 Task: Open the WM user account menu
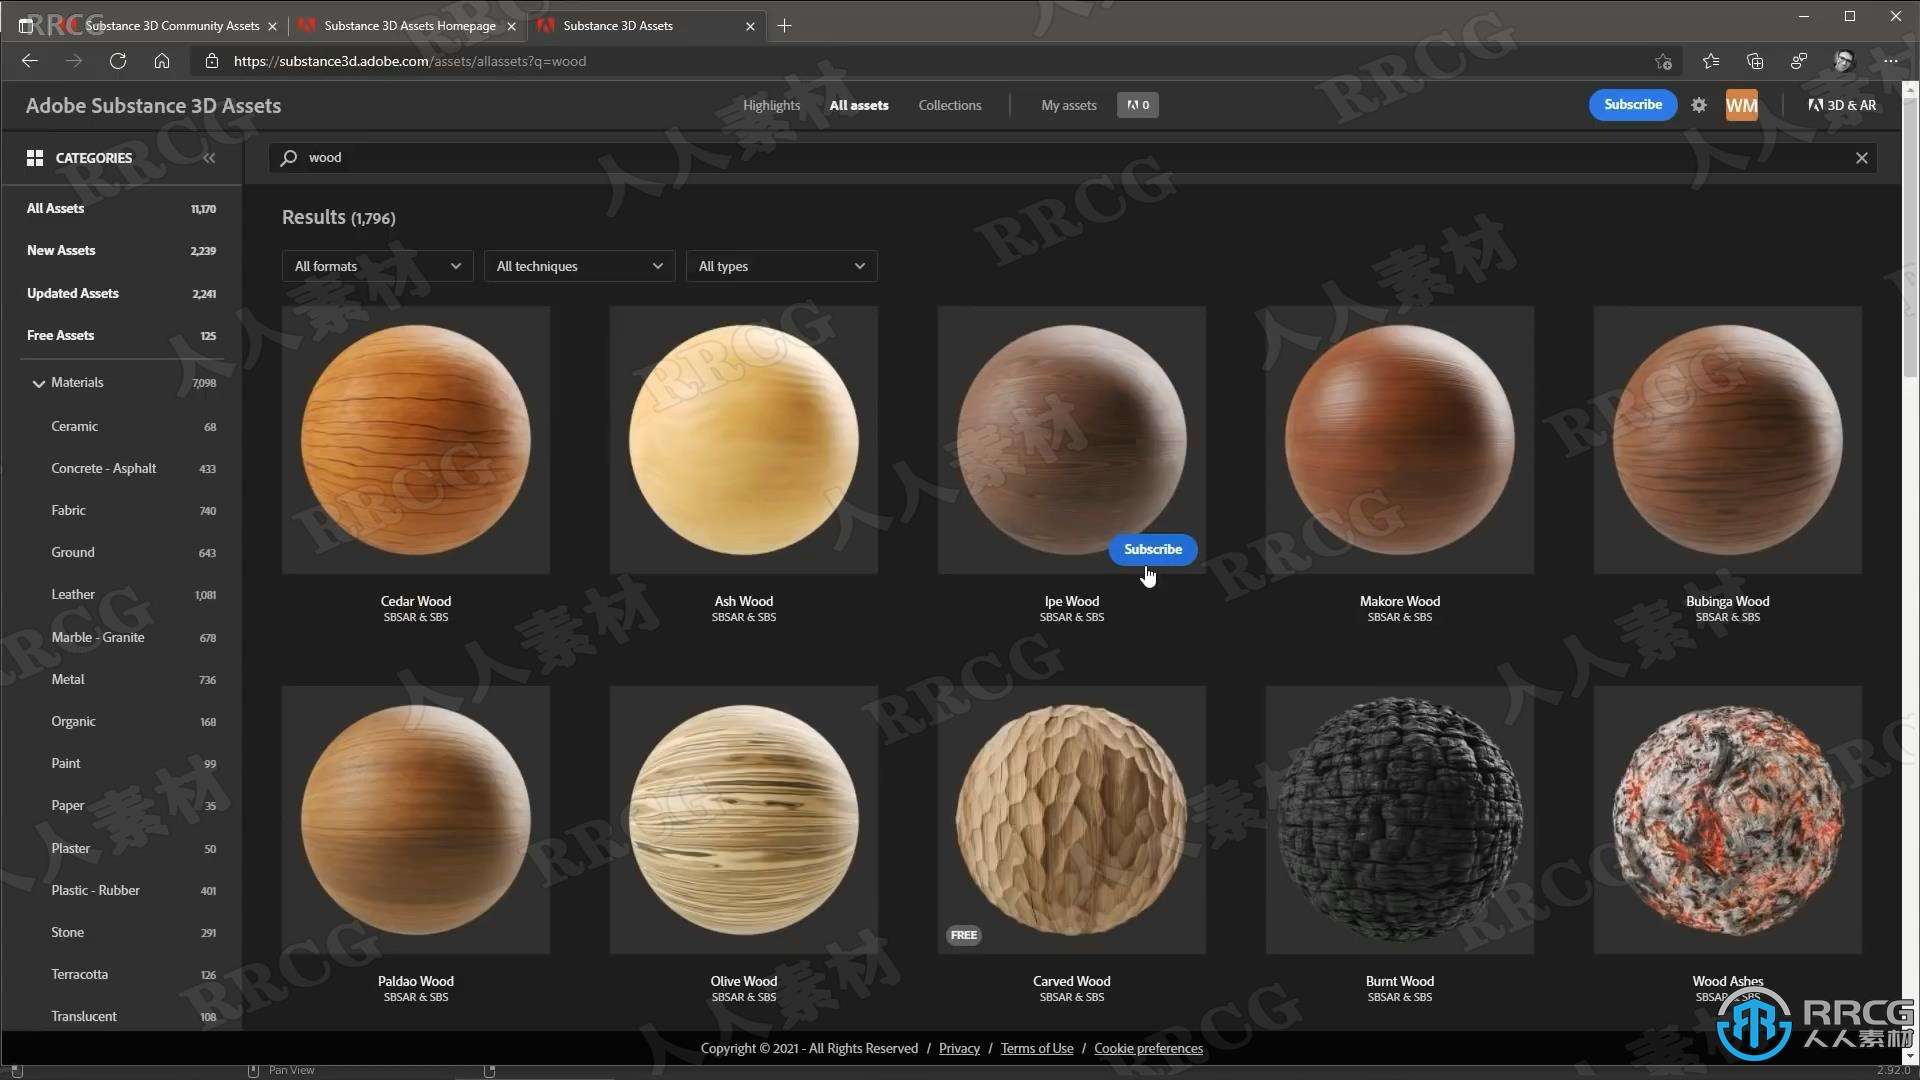click(x=1741, y=105)
